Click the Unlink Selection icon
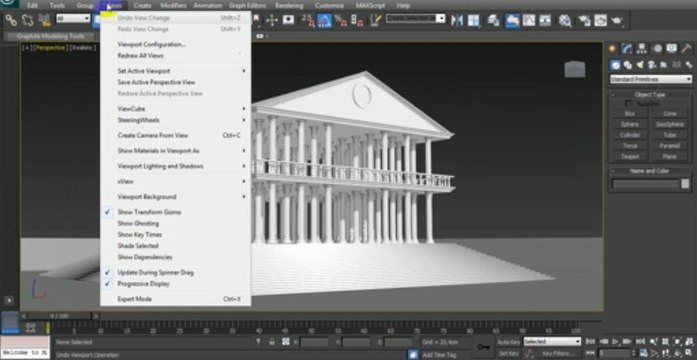 (x=28, y=20)
